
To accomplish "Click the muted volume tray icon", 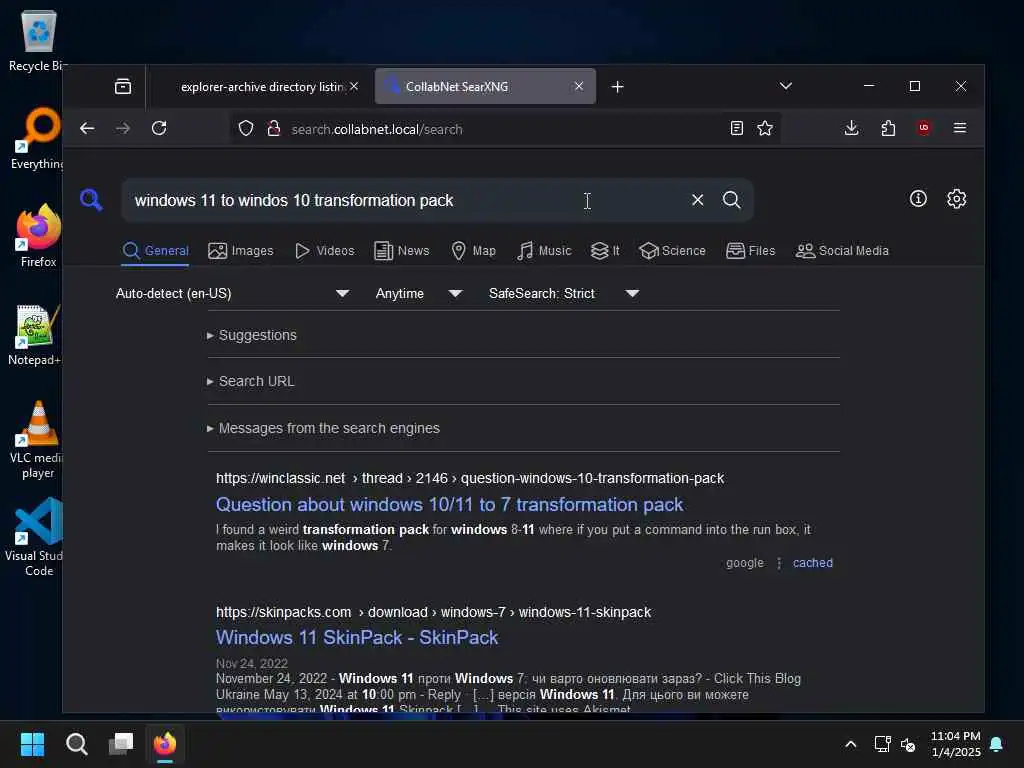I will pos(908,744).
